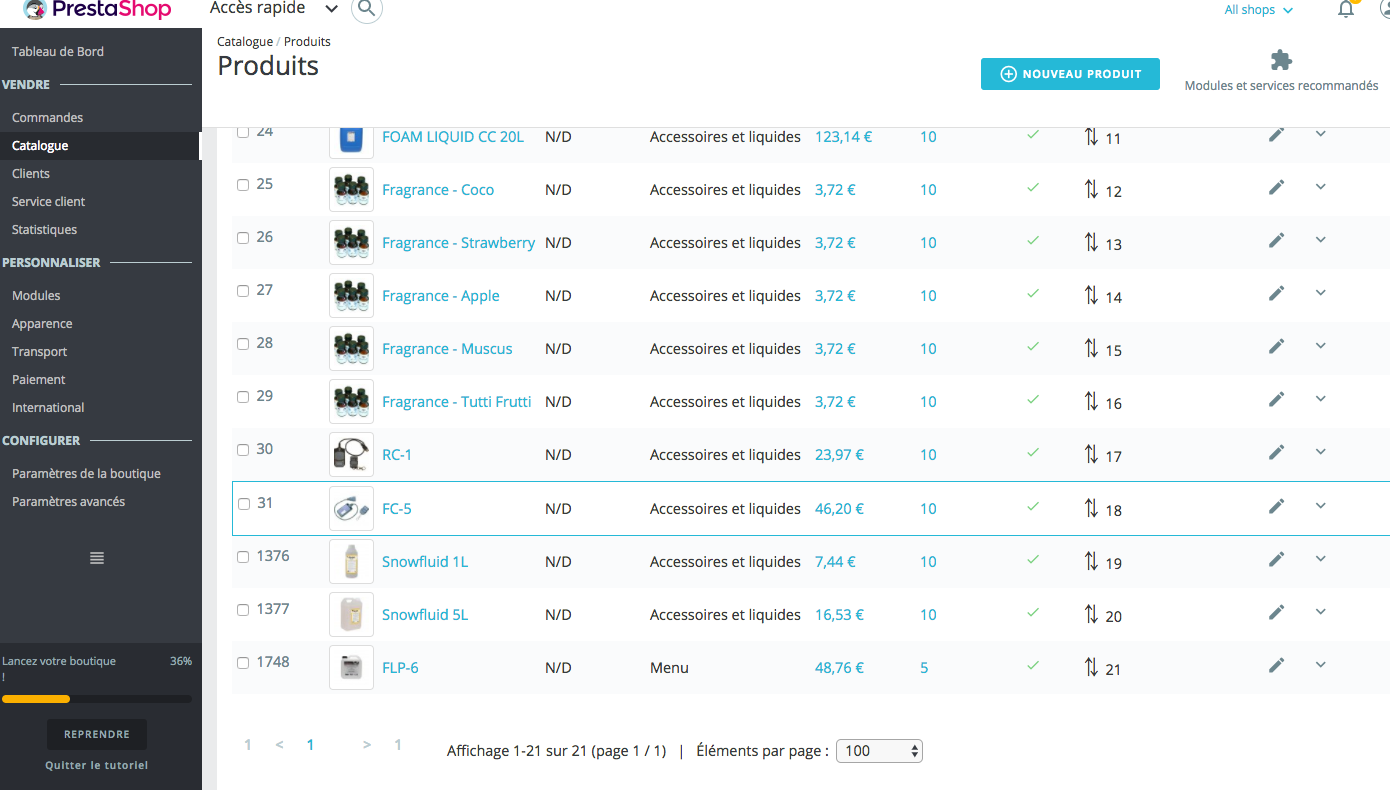Expand action chevron for Fragrance - Apple row
Screen dimensions: 1390x790
[x=1320, y=292]
